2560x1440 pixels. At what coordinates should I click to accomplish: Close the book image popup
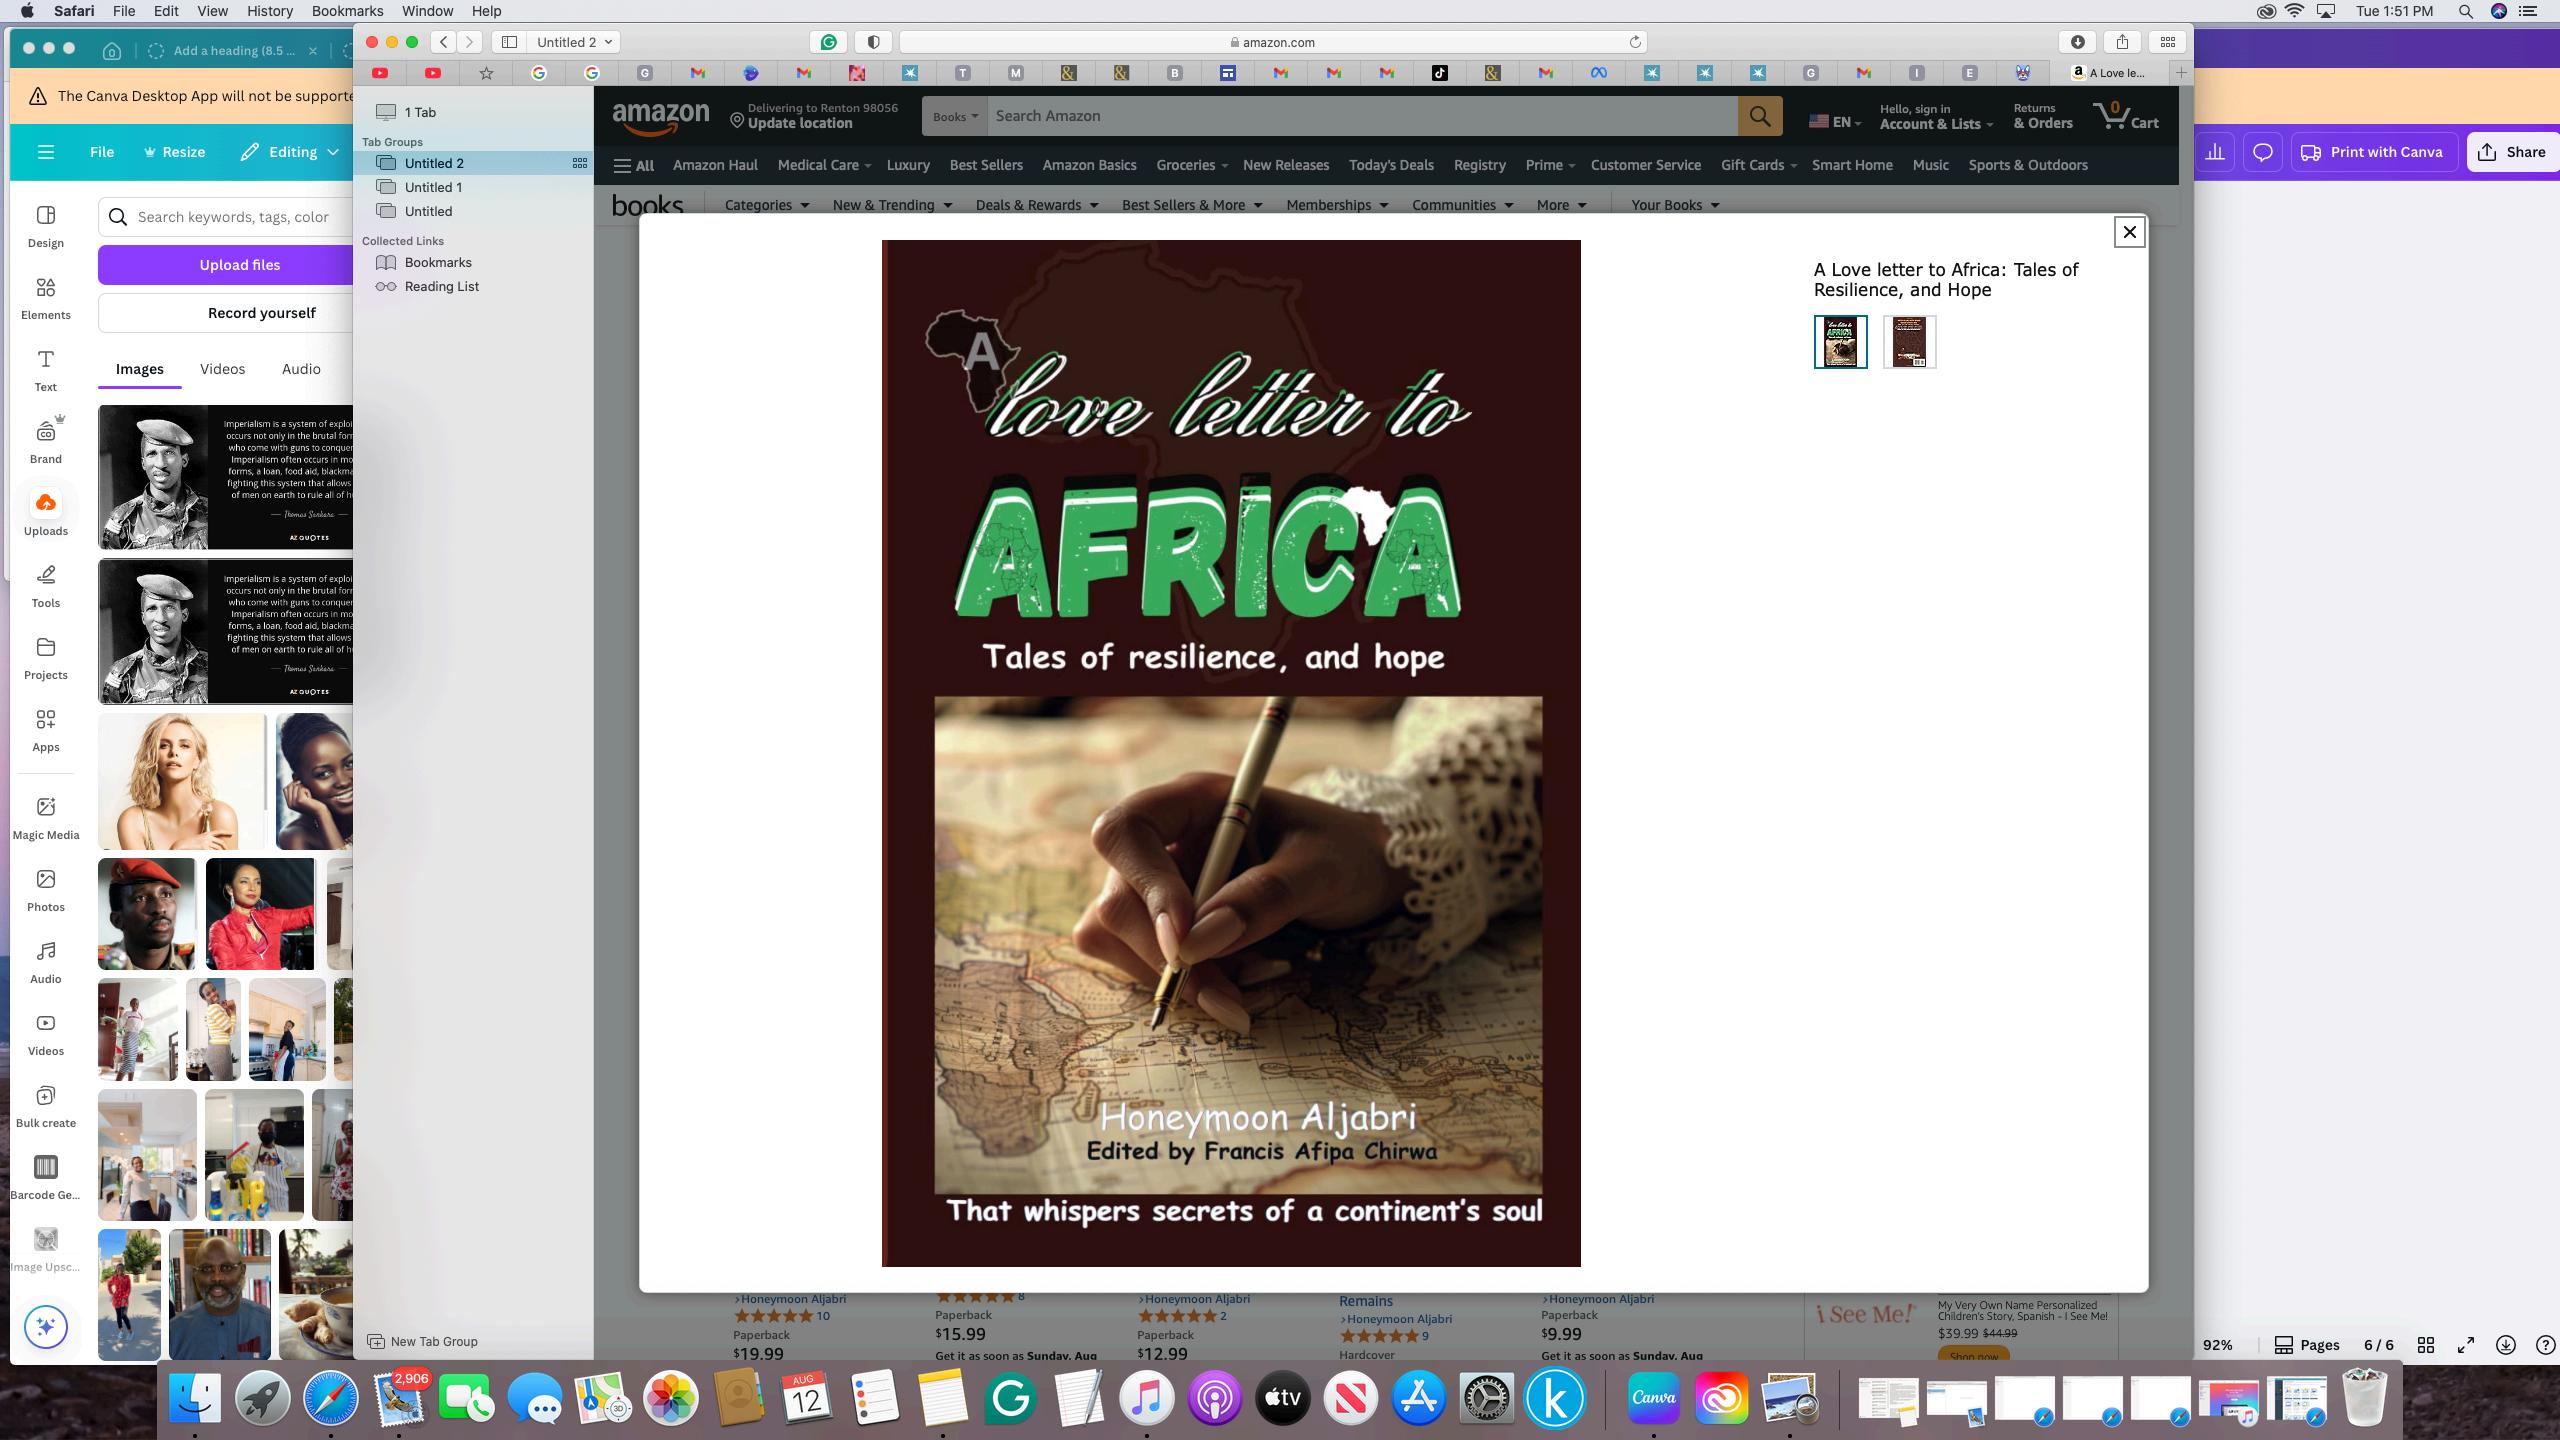click(2129, 232)
